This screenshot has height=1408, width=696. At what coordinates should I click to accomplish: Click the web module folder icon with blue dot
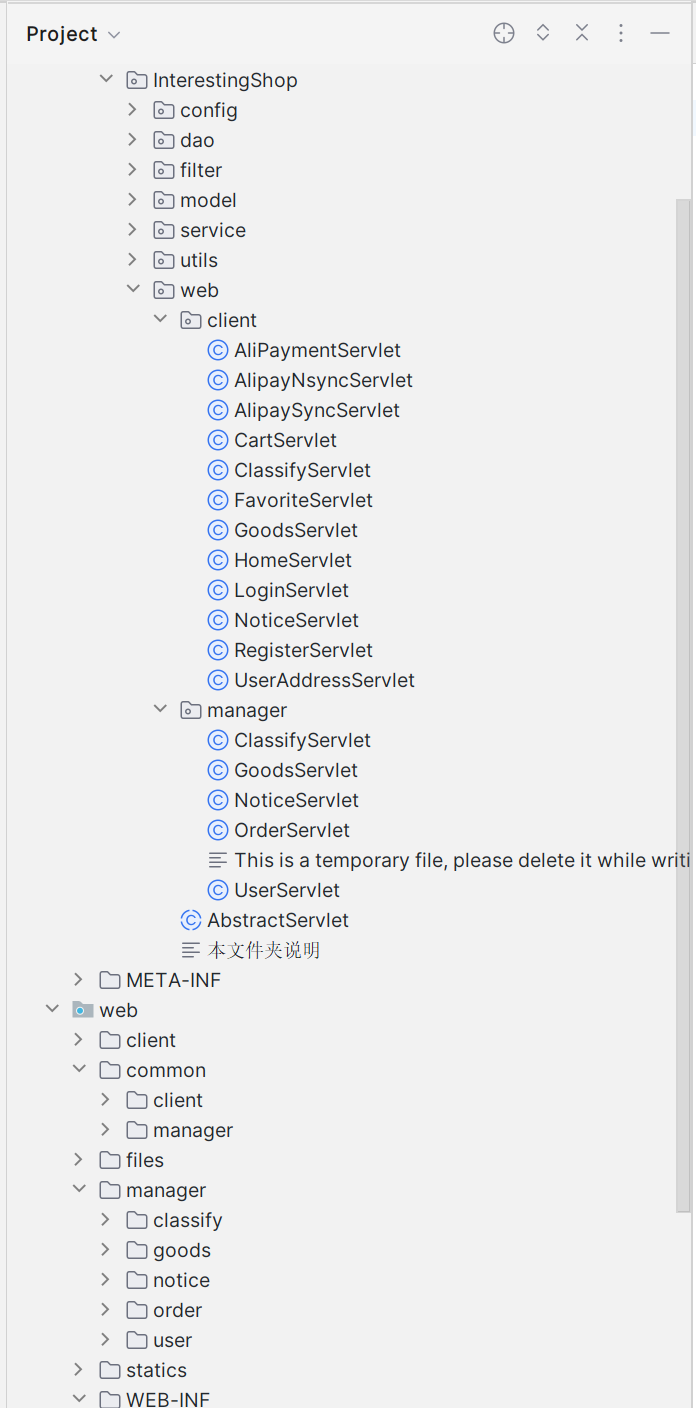[83, 1010]
